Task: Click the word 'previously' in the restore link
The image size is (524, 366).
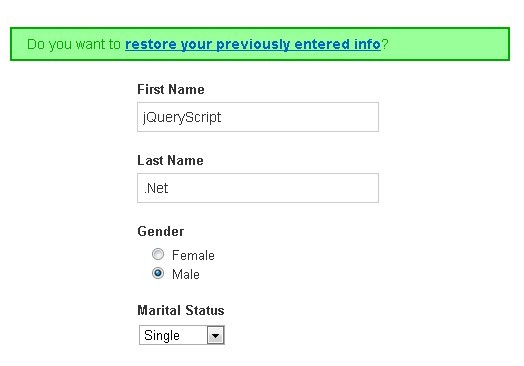Action: tap(253, 45)
